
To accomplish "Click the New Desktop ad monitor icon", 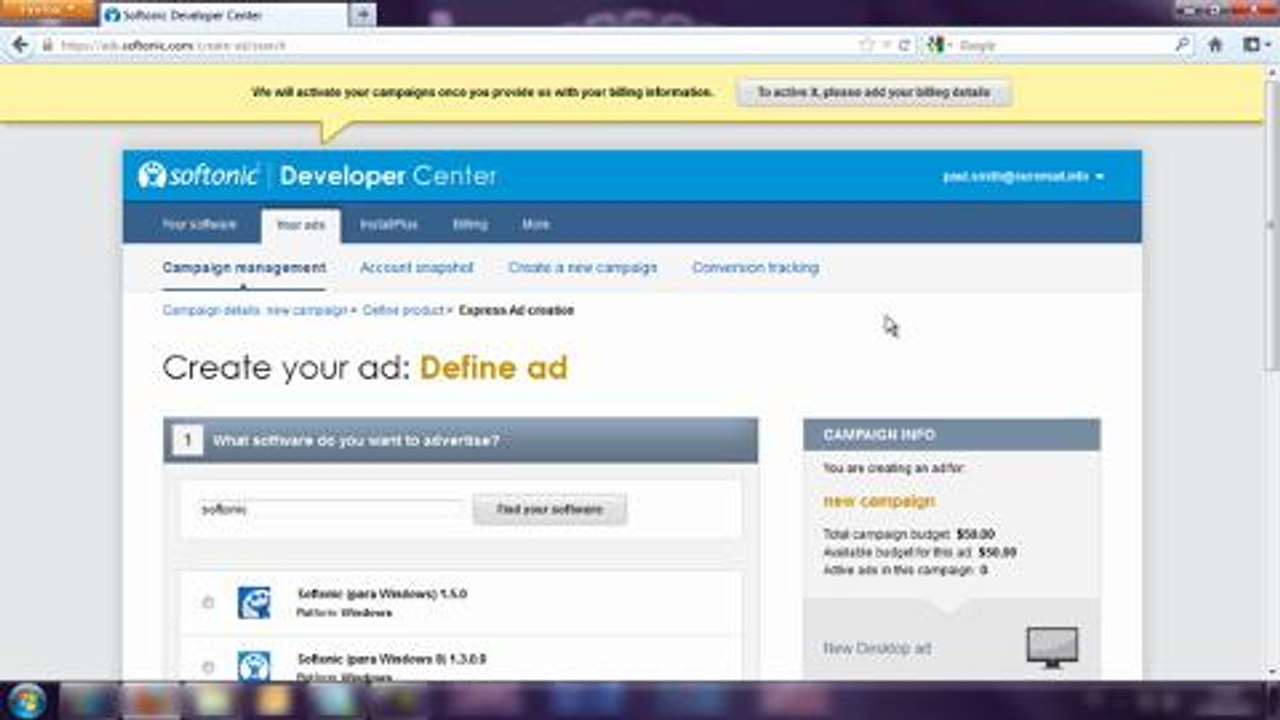I will point(1052,648).
